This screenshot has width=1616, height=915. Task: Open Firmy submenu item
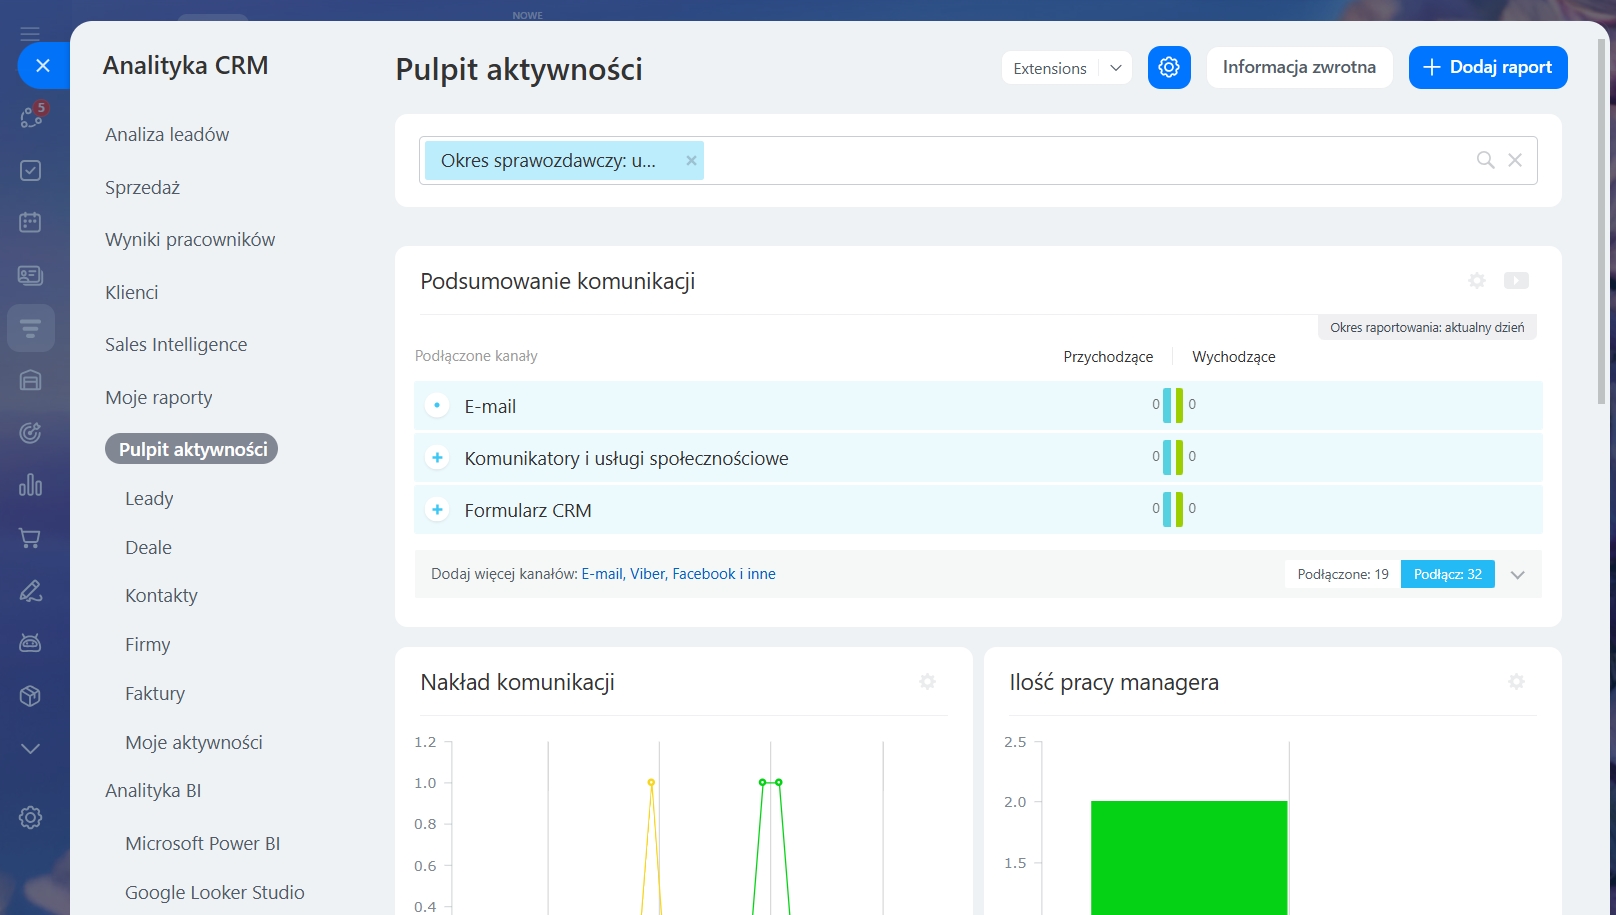(148, 644)
